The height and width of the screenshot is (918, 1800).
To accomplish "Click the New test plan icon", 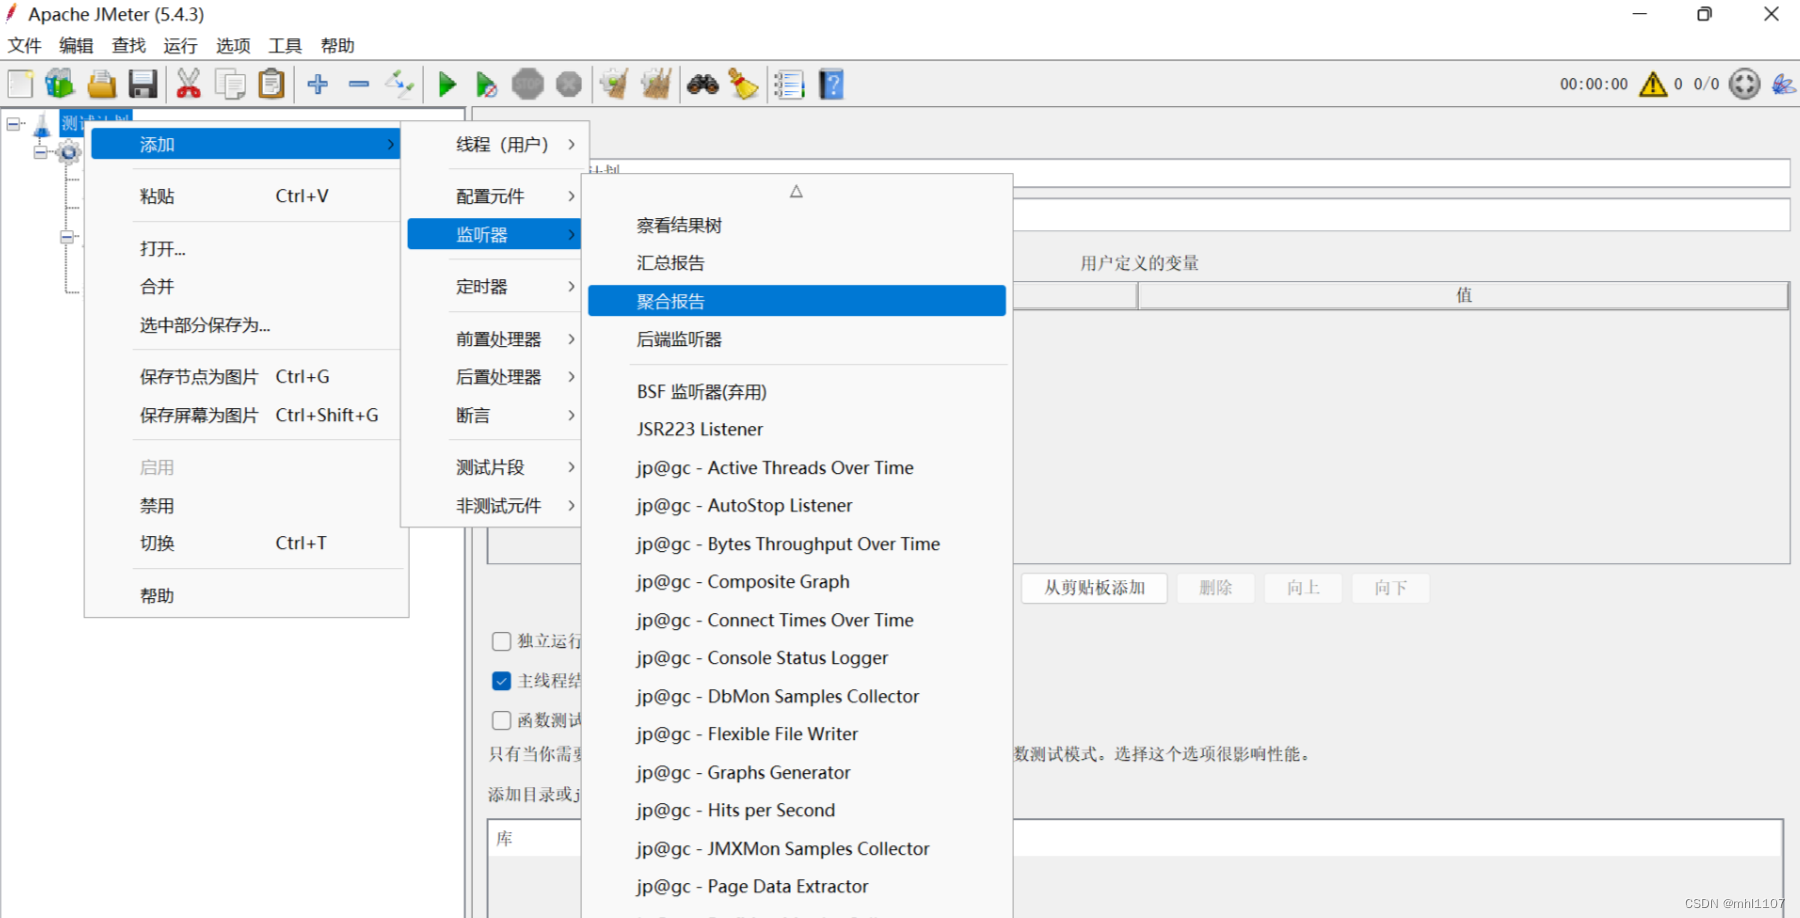I will (x=20, y=85).
